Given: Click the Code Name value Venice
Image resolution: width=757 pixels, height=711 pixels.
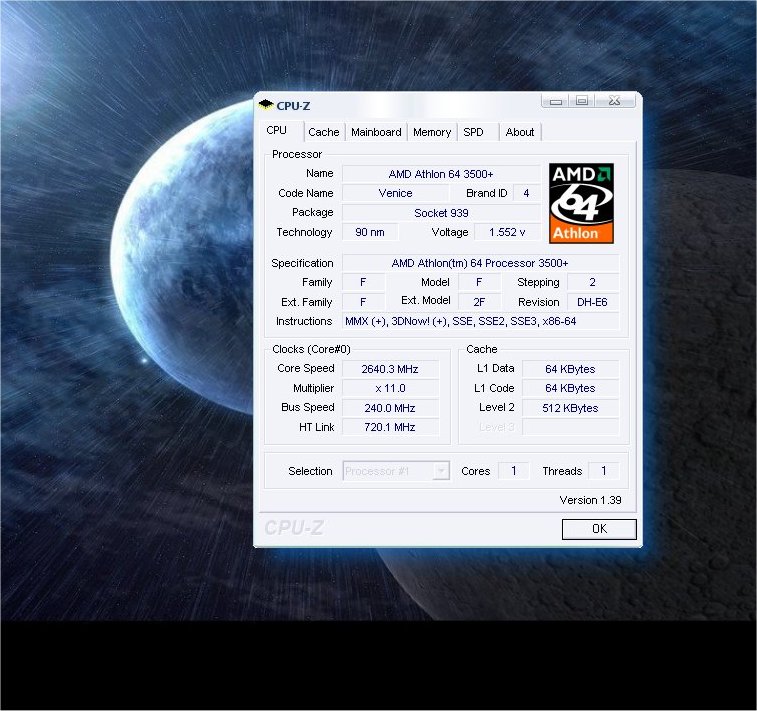Looking at the screenshot, I should [395, 193].
